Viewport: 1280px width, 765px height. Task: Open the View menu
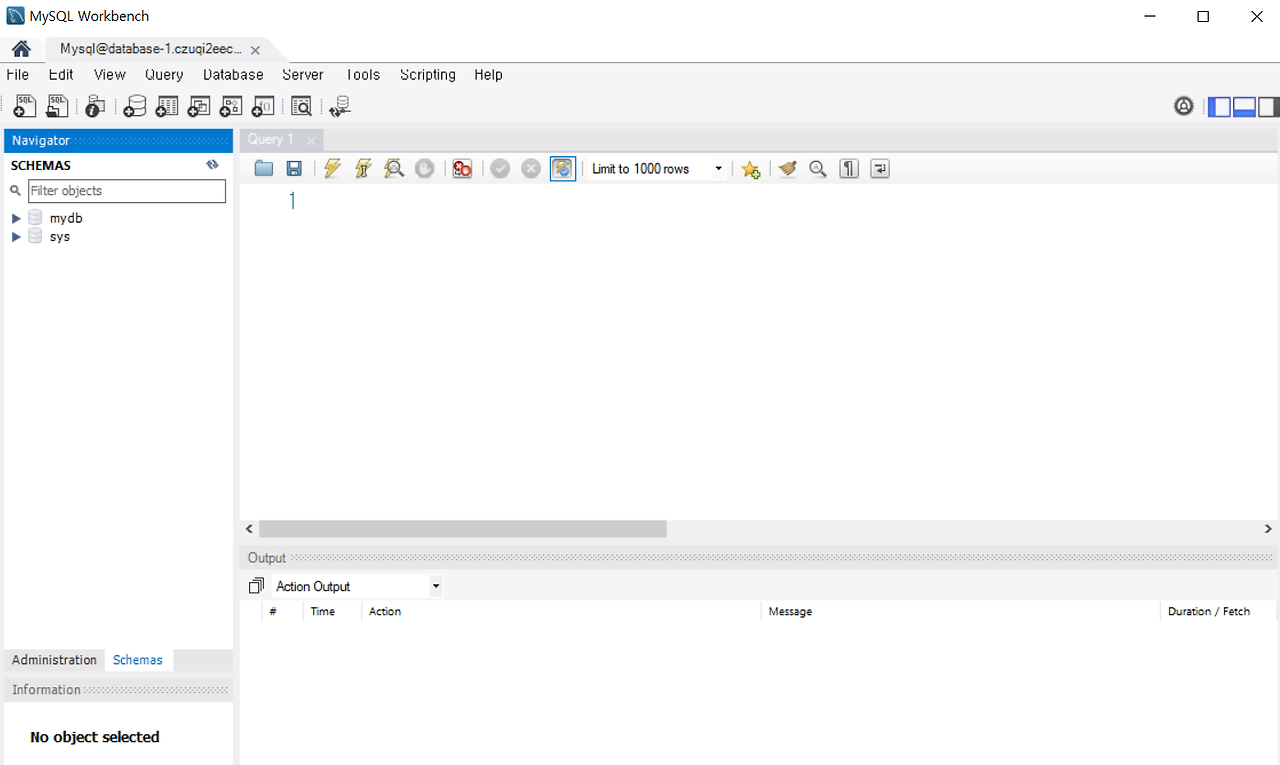[110, 75]
